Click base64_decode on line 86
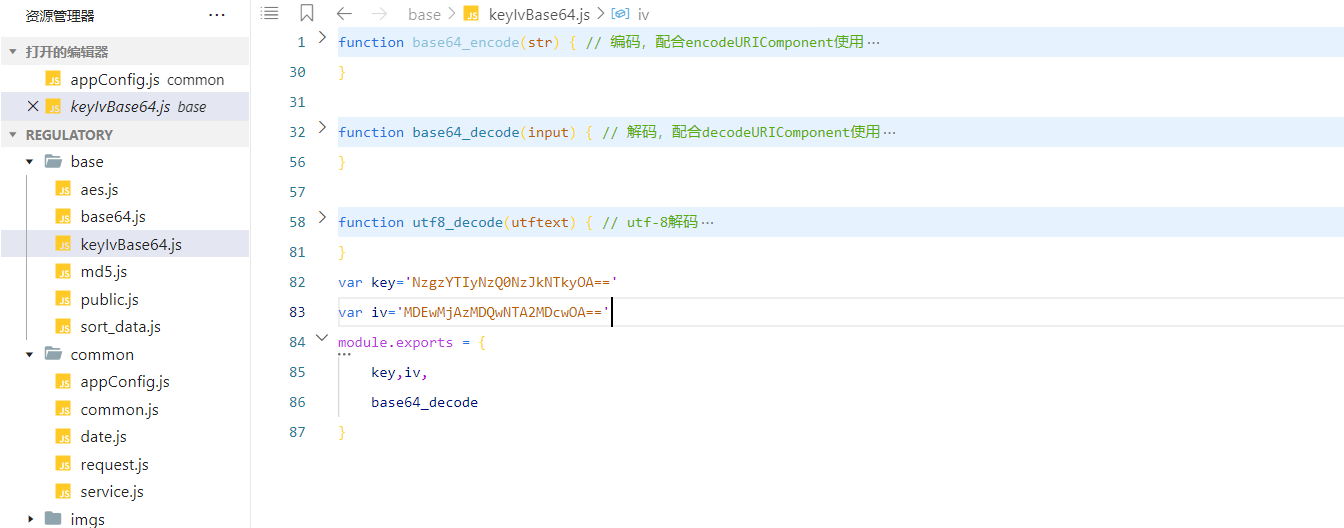Viewport: 1344px width, 528px height. [x=424, y=402]
